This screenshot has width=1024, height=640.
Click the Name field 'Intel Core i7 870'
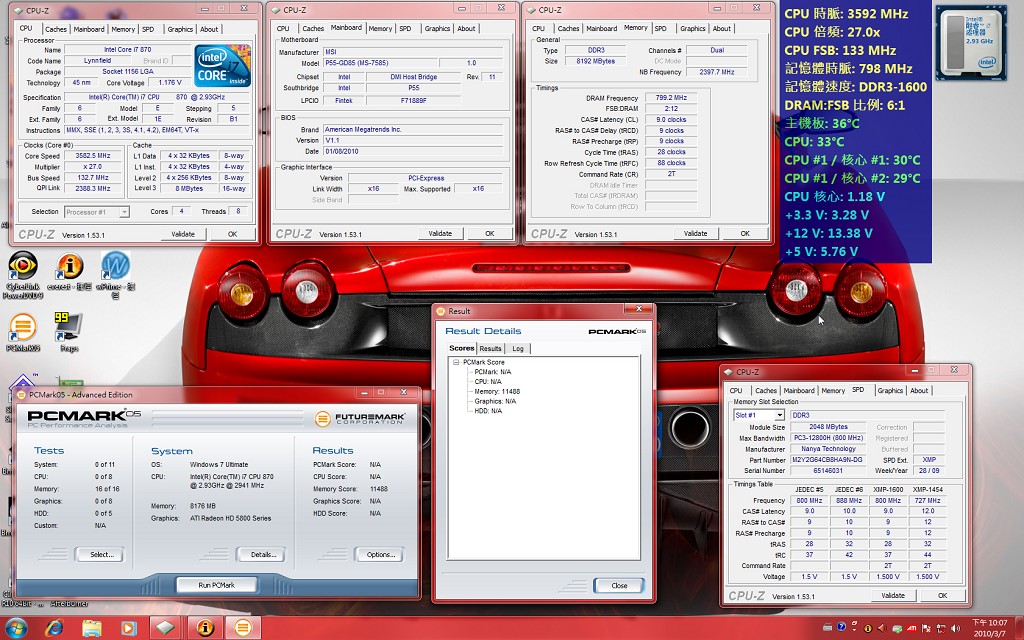tap(127, 50)
